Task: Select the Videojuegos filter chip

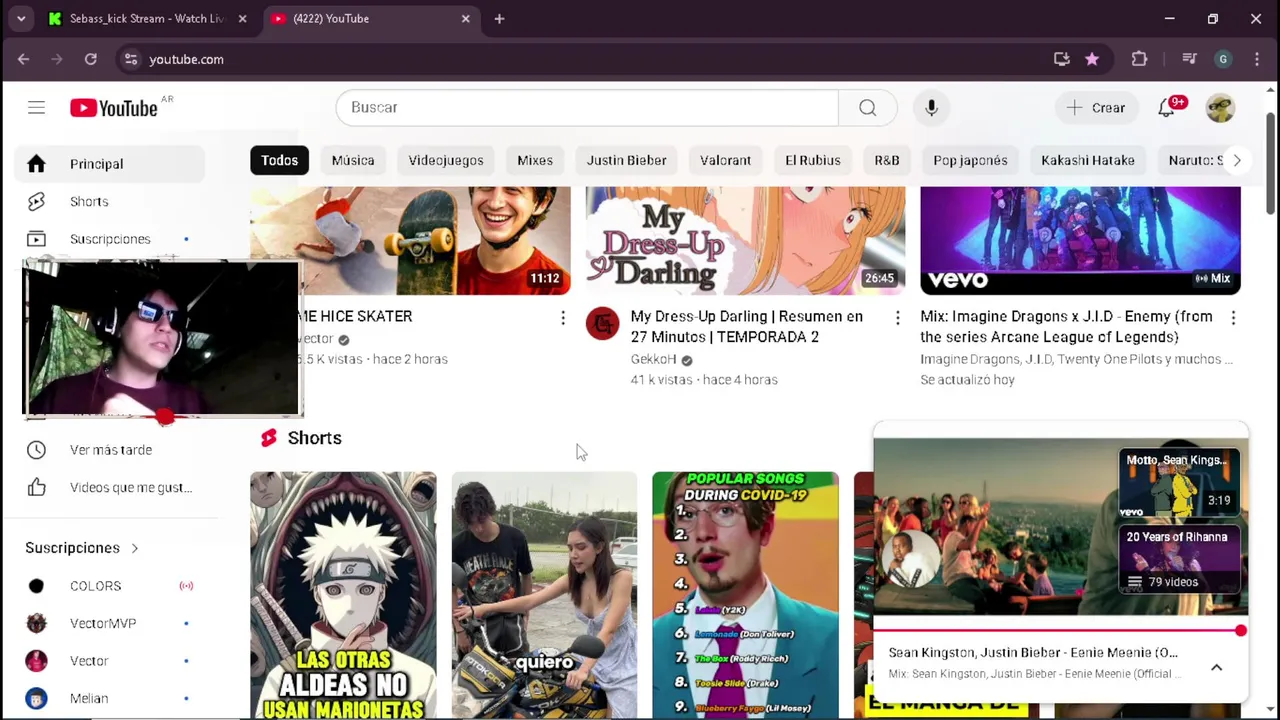Action: click(446, 160)
